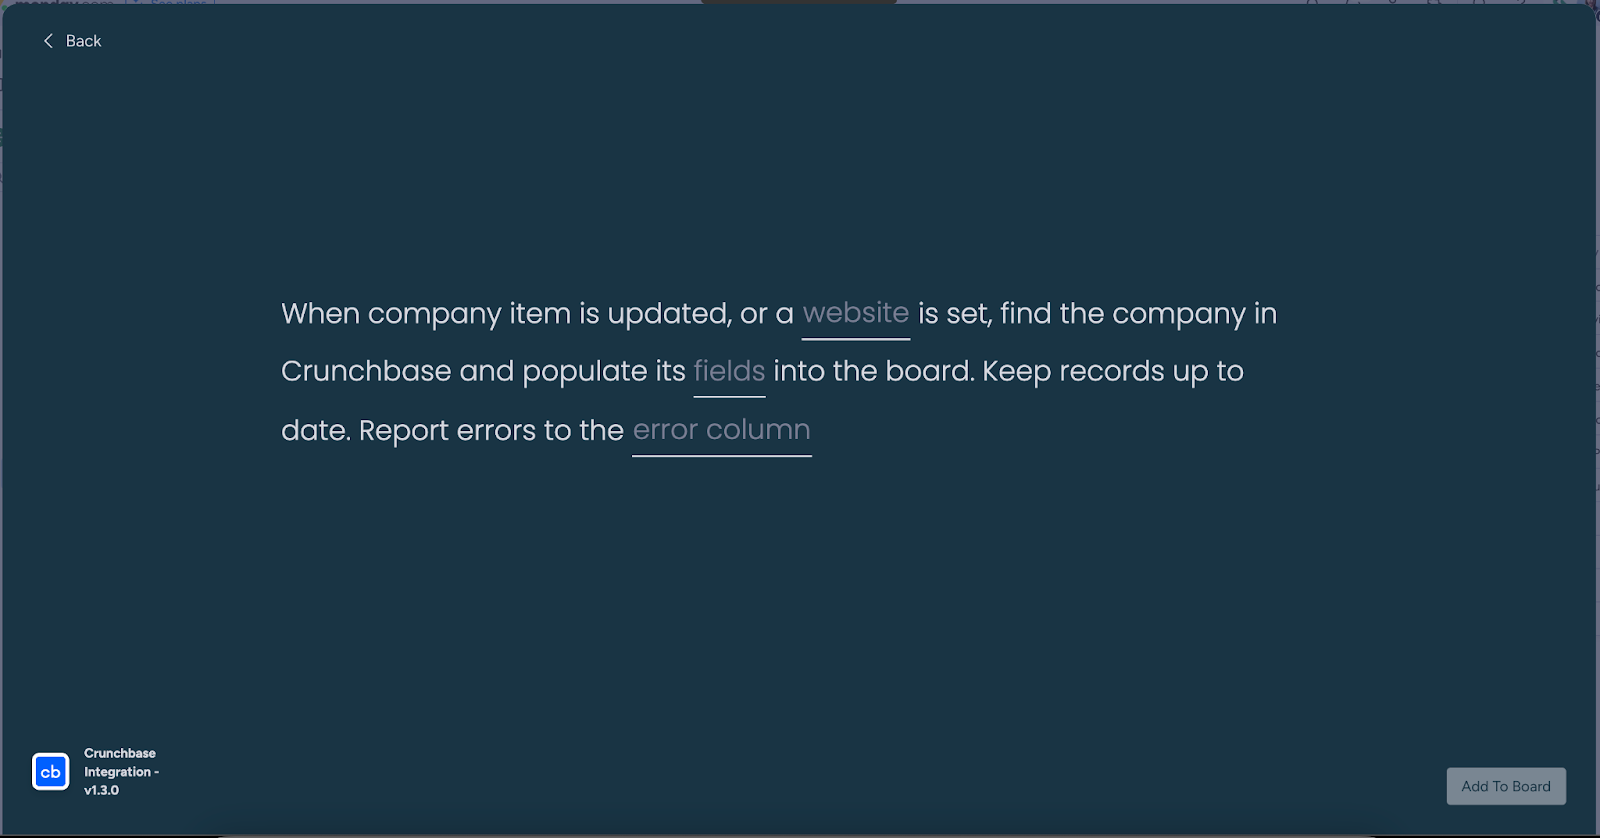Set the error reporting column
Image resolution: width=1600 pixels, height=838 pixels.
coord(721,431)
